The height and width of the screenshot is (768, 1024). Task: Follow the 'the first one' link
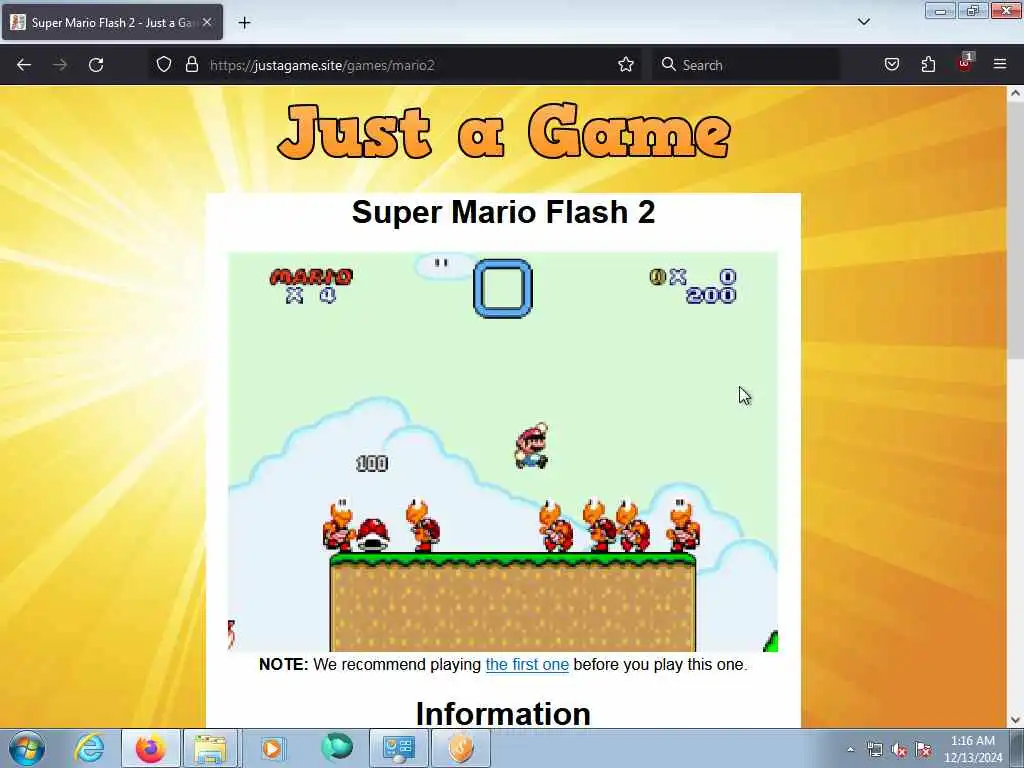click(527, 664)
